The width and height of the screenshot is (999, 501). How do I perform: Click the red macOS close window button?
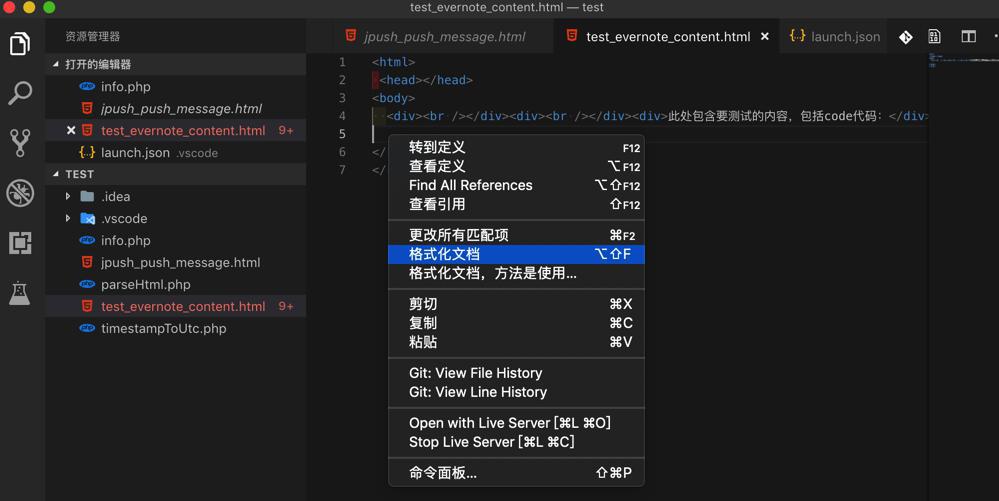pos(9,8)
